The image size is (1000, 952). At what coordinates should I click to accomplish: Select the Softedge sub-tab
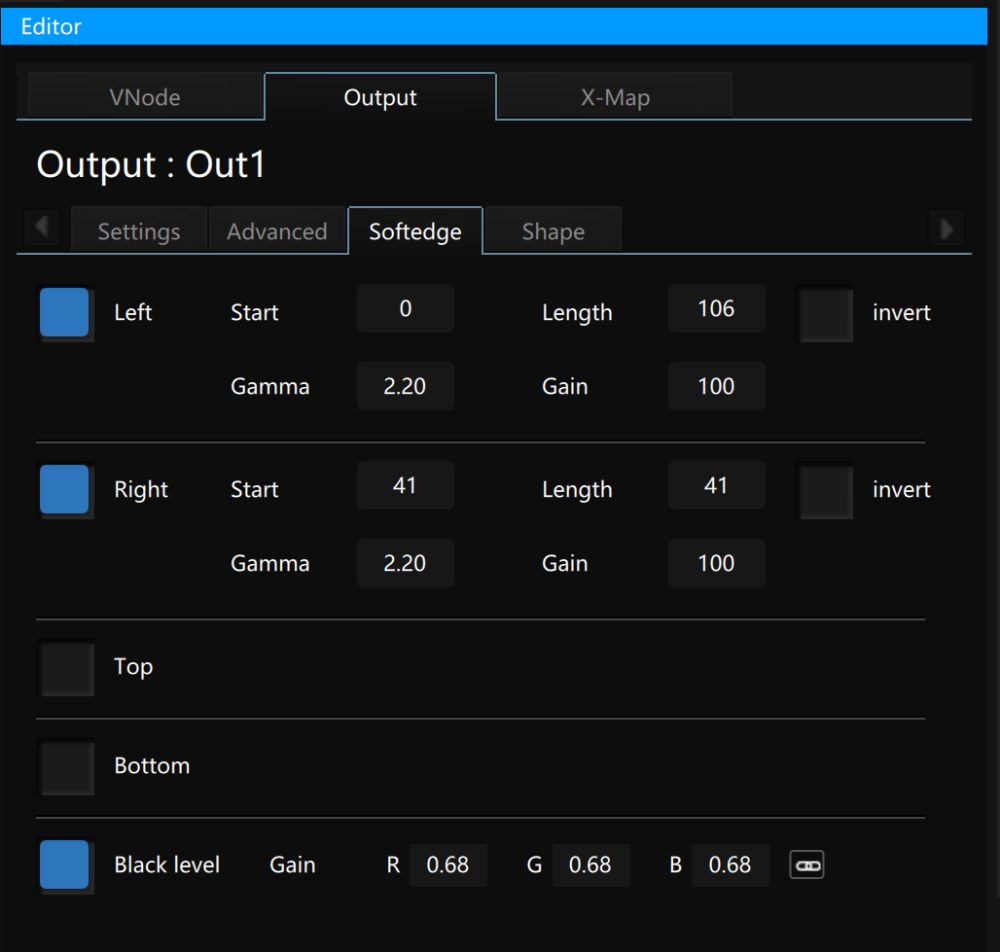coord(415,231)
